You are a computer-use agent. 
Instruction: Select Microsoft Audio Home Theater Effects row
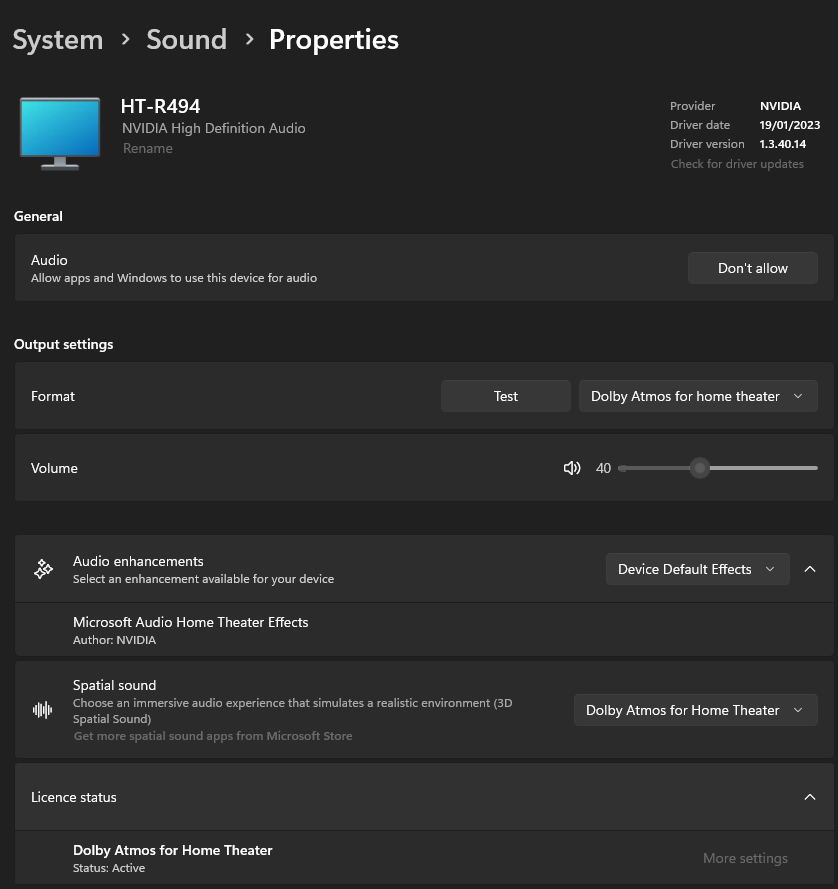[424, 630]
